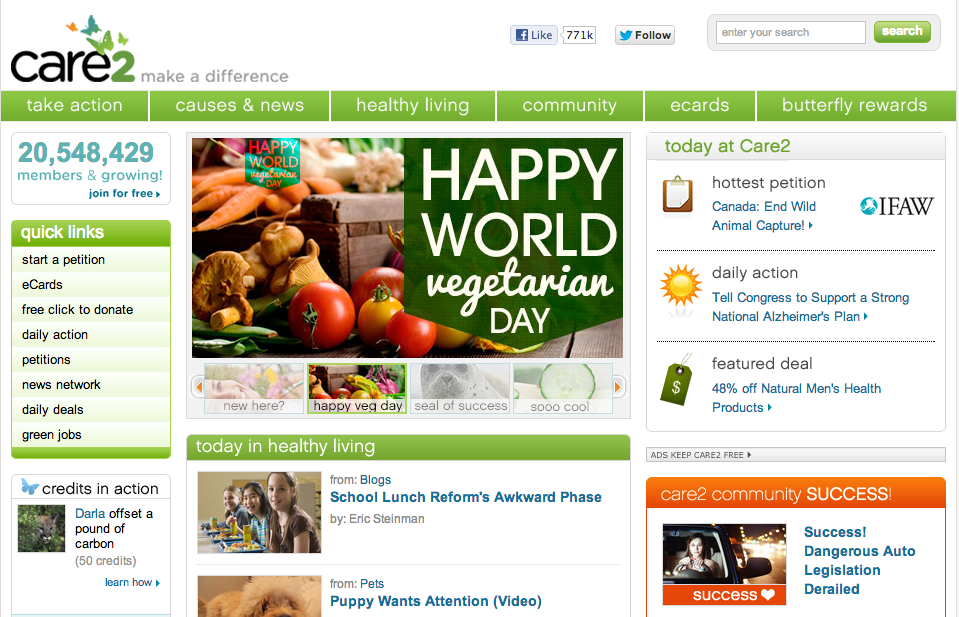This screenshot has width=959, height=617.
Task: Click the carousel left arrow
Action: [198, 387]
